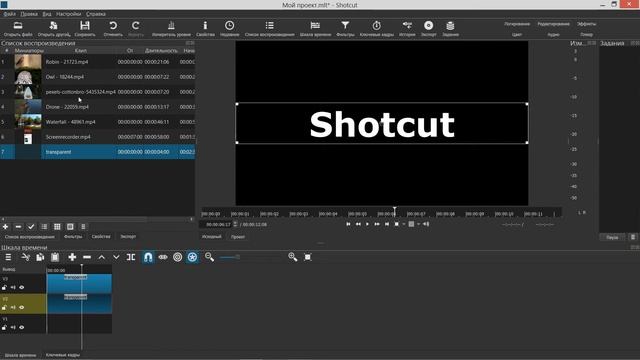The width and height of the screenshot is (640, 360).
Task: Zoom in the timeline with magnifier plus
Action: click(x=292, y=257)
